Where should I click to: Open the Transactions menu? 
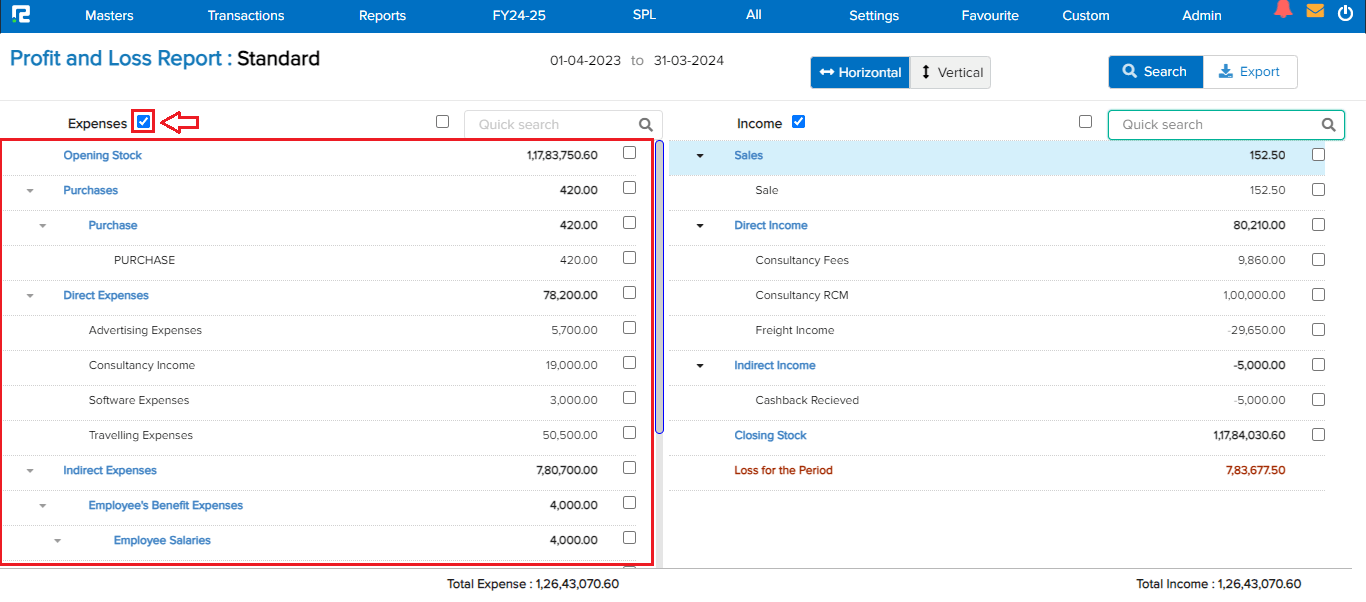pos(246,16)
